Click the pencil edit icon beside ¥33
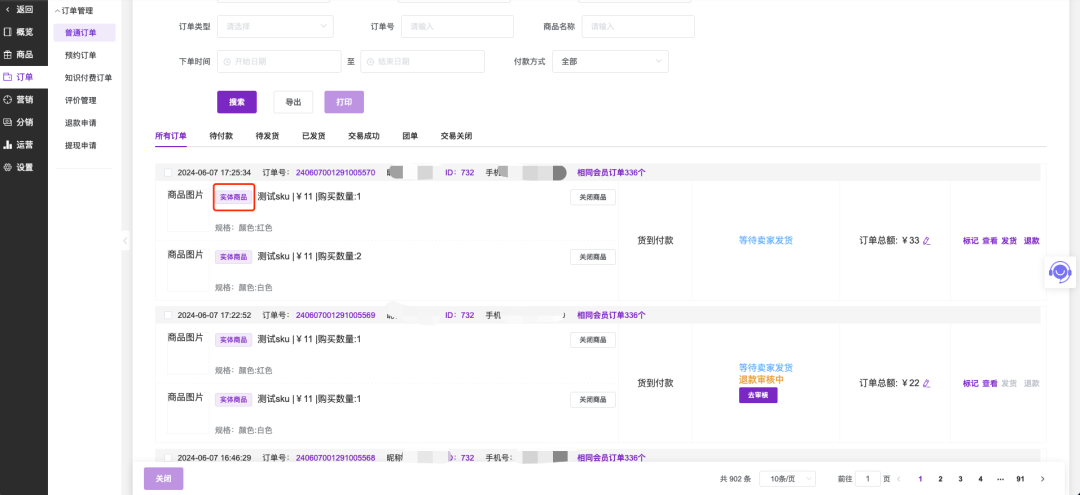Viewport: 1080px width, 495px height. click(x=926, y=240)
